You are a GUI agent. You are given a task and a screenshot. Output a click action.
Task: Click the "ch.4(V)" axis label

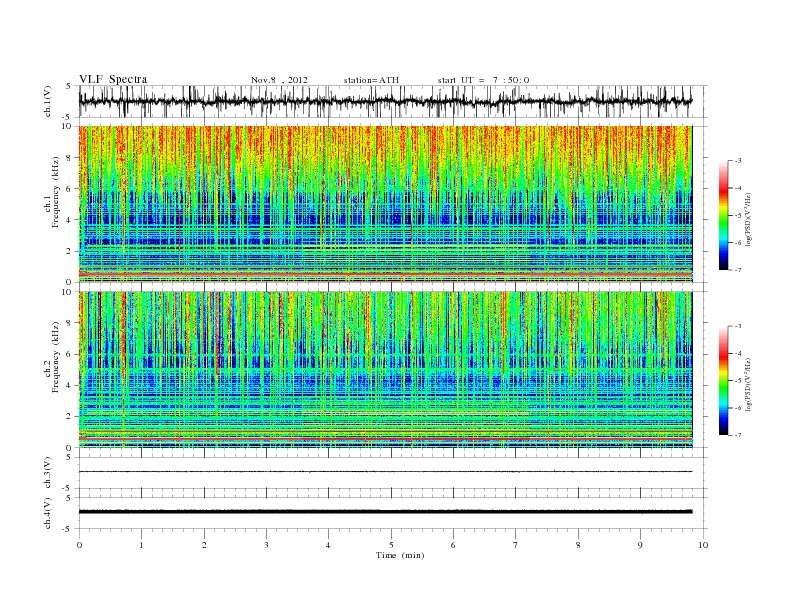coord(48,513)
